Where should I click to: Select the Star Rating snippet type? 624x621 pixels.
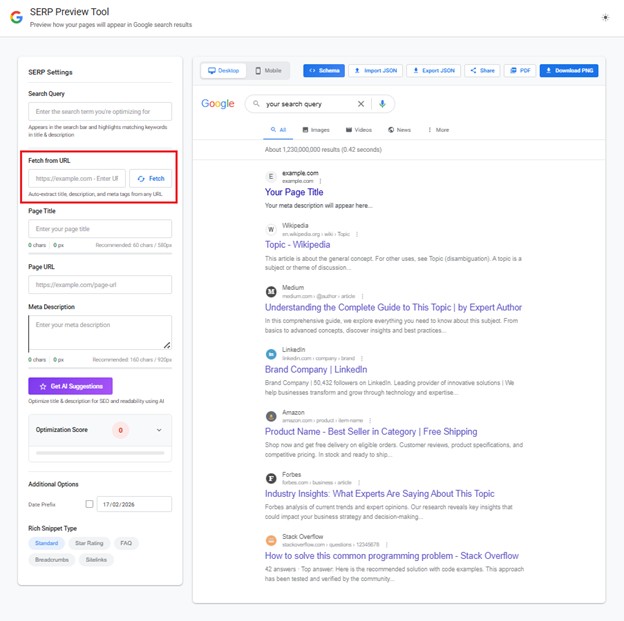coord(88,543)
